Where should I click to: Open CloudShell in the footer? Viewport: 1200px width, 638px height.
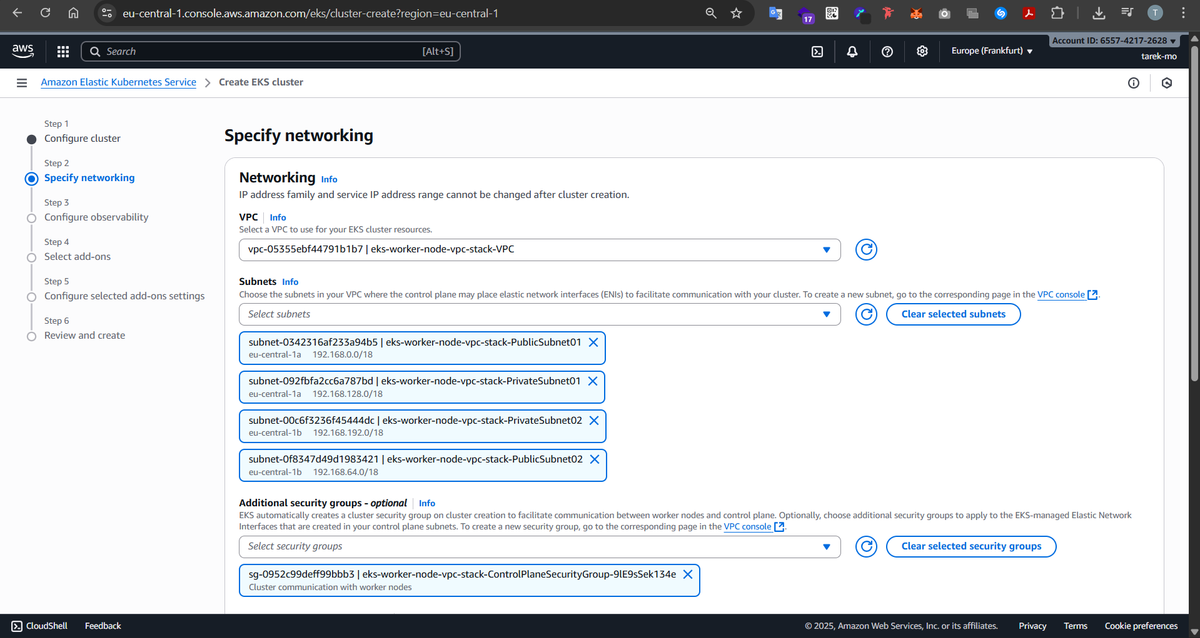coord(39,626)
